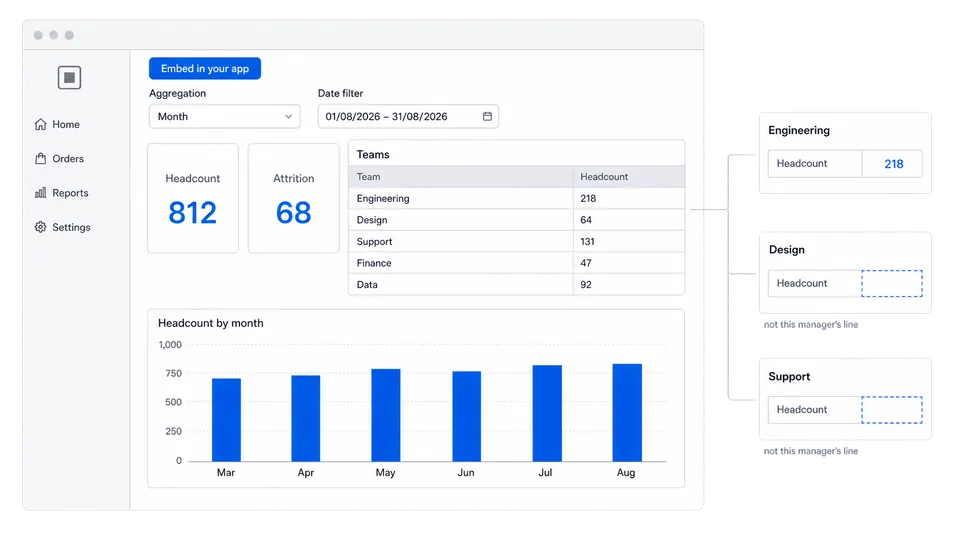This screenshot has width=960, height=540.
Task: Click the 218 cell in Teams table
Action: [x=629, y=198]
